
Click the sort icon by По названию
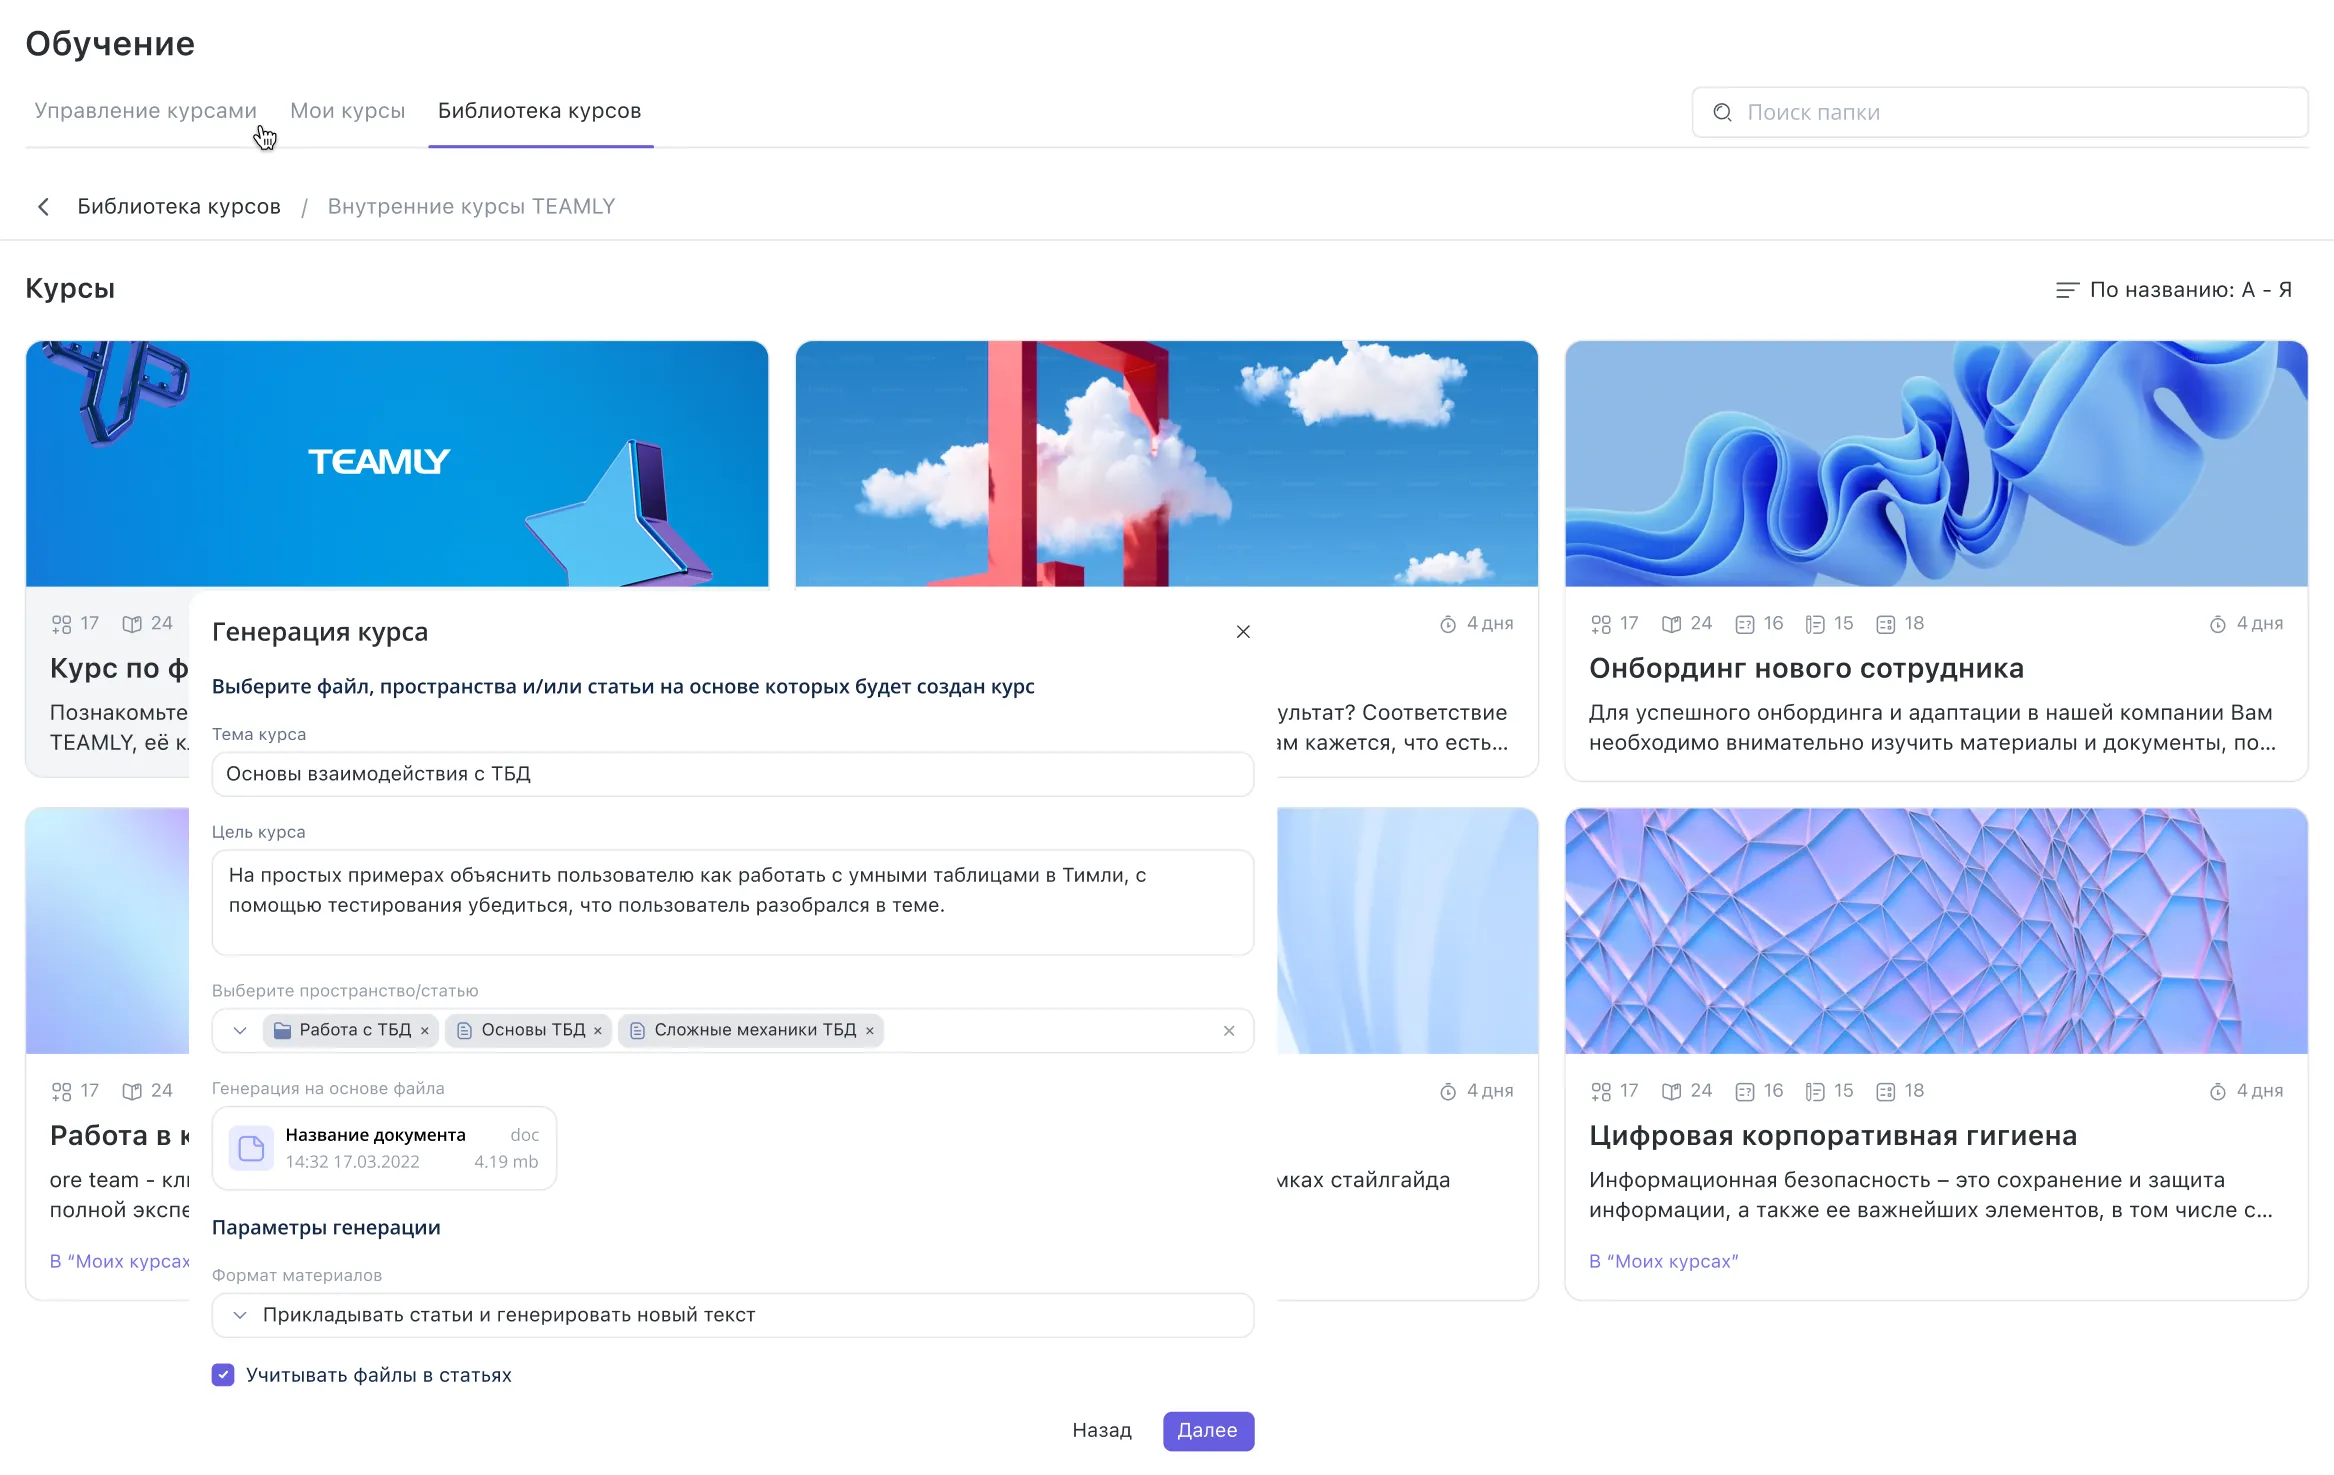2066,290
